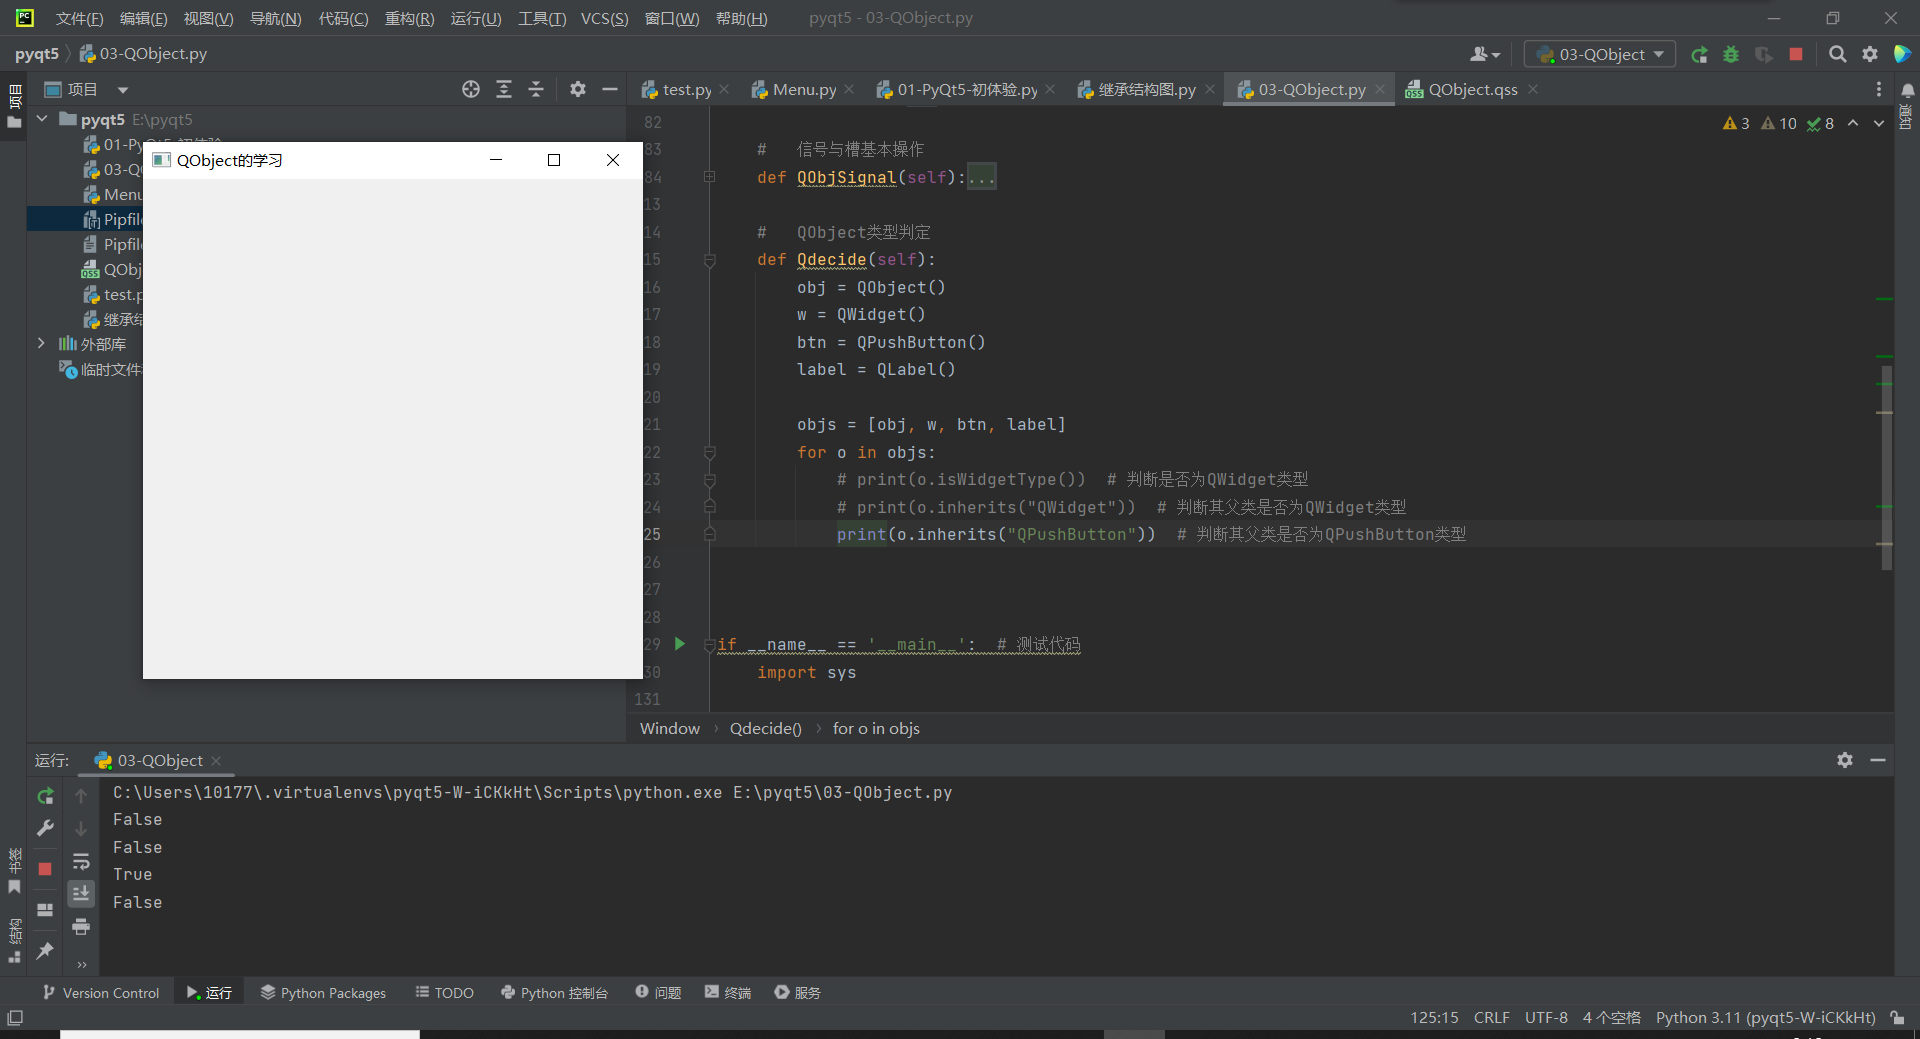
Task: Select opened file with the target icon
Action: tap(471, 89)
